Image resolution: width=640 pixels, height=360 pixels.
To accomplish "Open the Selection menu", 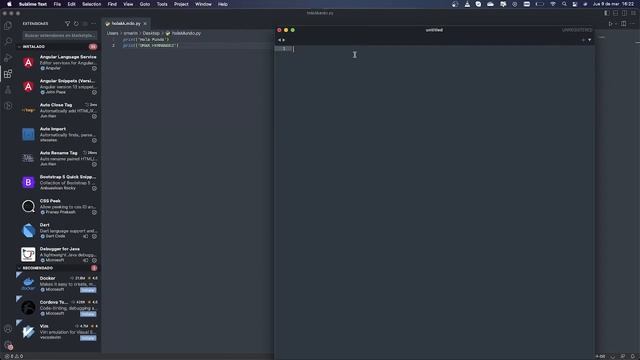I will (91, 4).
